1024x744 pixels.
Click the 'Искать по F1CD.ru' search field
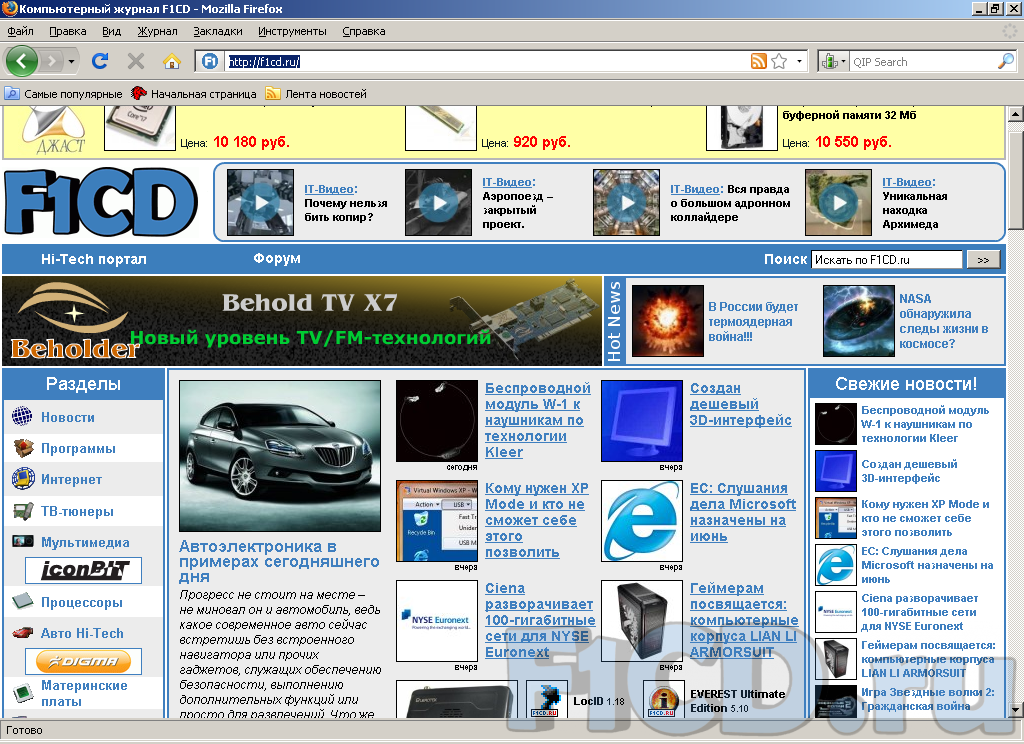click(x=886, y=259)
